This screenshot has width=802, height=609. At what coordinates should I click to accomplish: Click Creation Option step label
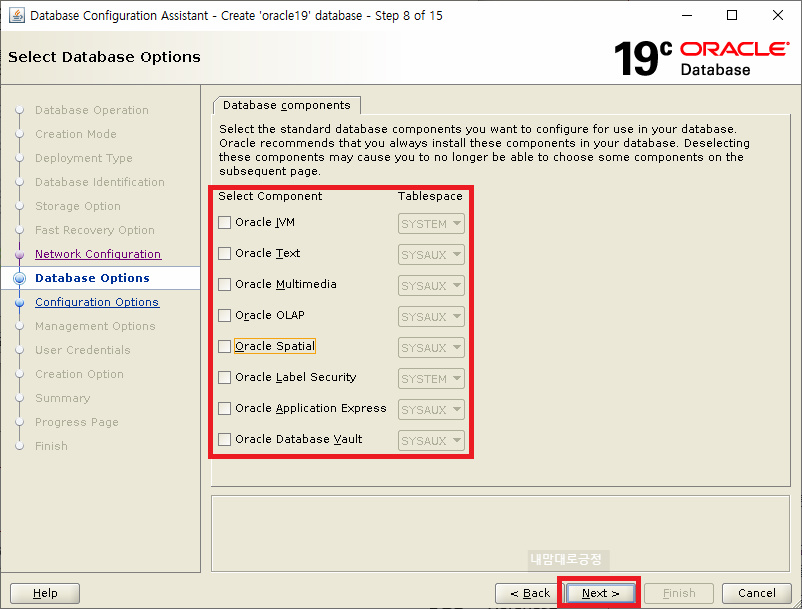79,374
